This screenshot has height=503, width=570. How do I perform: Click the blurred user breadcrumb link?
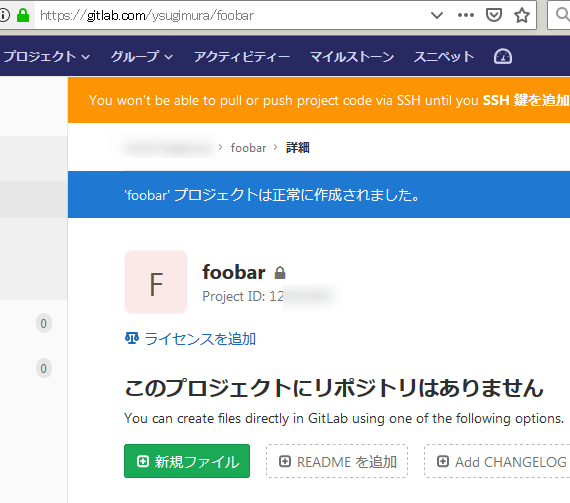(168, 148)
